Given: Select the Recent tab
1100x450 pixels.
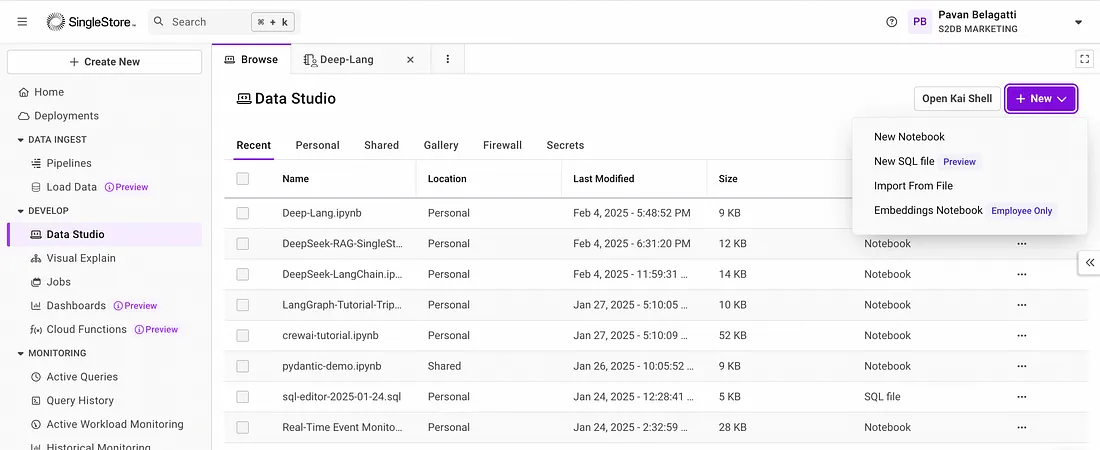Looking at the screenshot, I should point(253,145).
